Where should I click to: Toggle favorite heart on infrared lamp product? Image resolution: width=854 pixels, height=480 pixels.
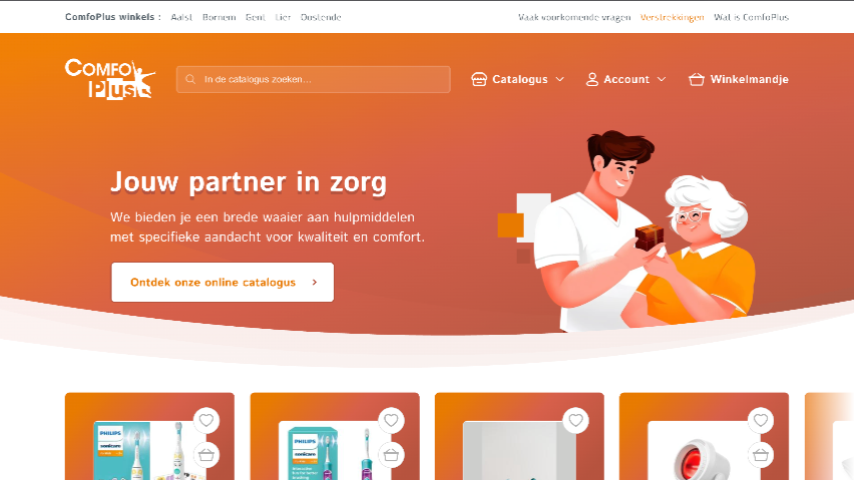(761, 421)
